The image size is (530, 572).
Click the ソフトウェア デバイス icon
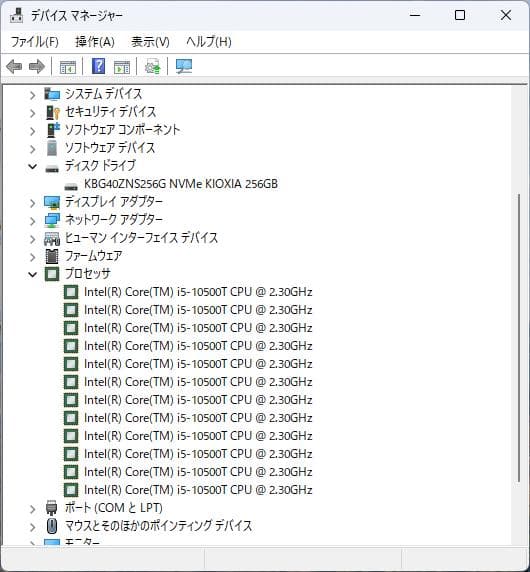[52, 148]
